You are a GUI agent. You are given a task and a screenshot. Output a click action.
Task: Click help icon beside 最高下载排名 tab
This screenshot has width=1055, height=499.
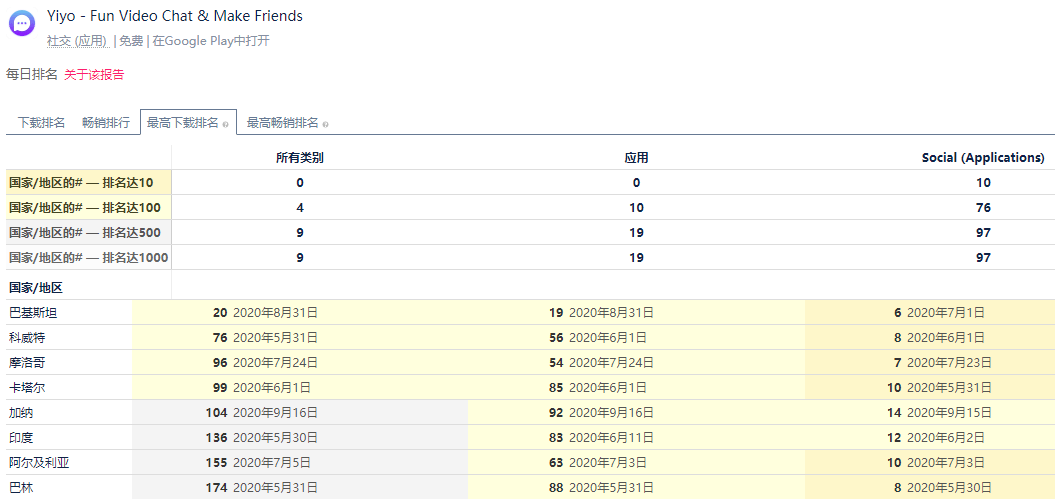coord(225,124)
